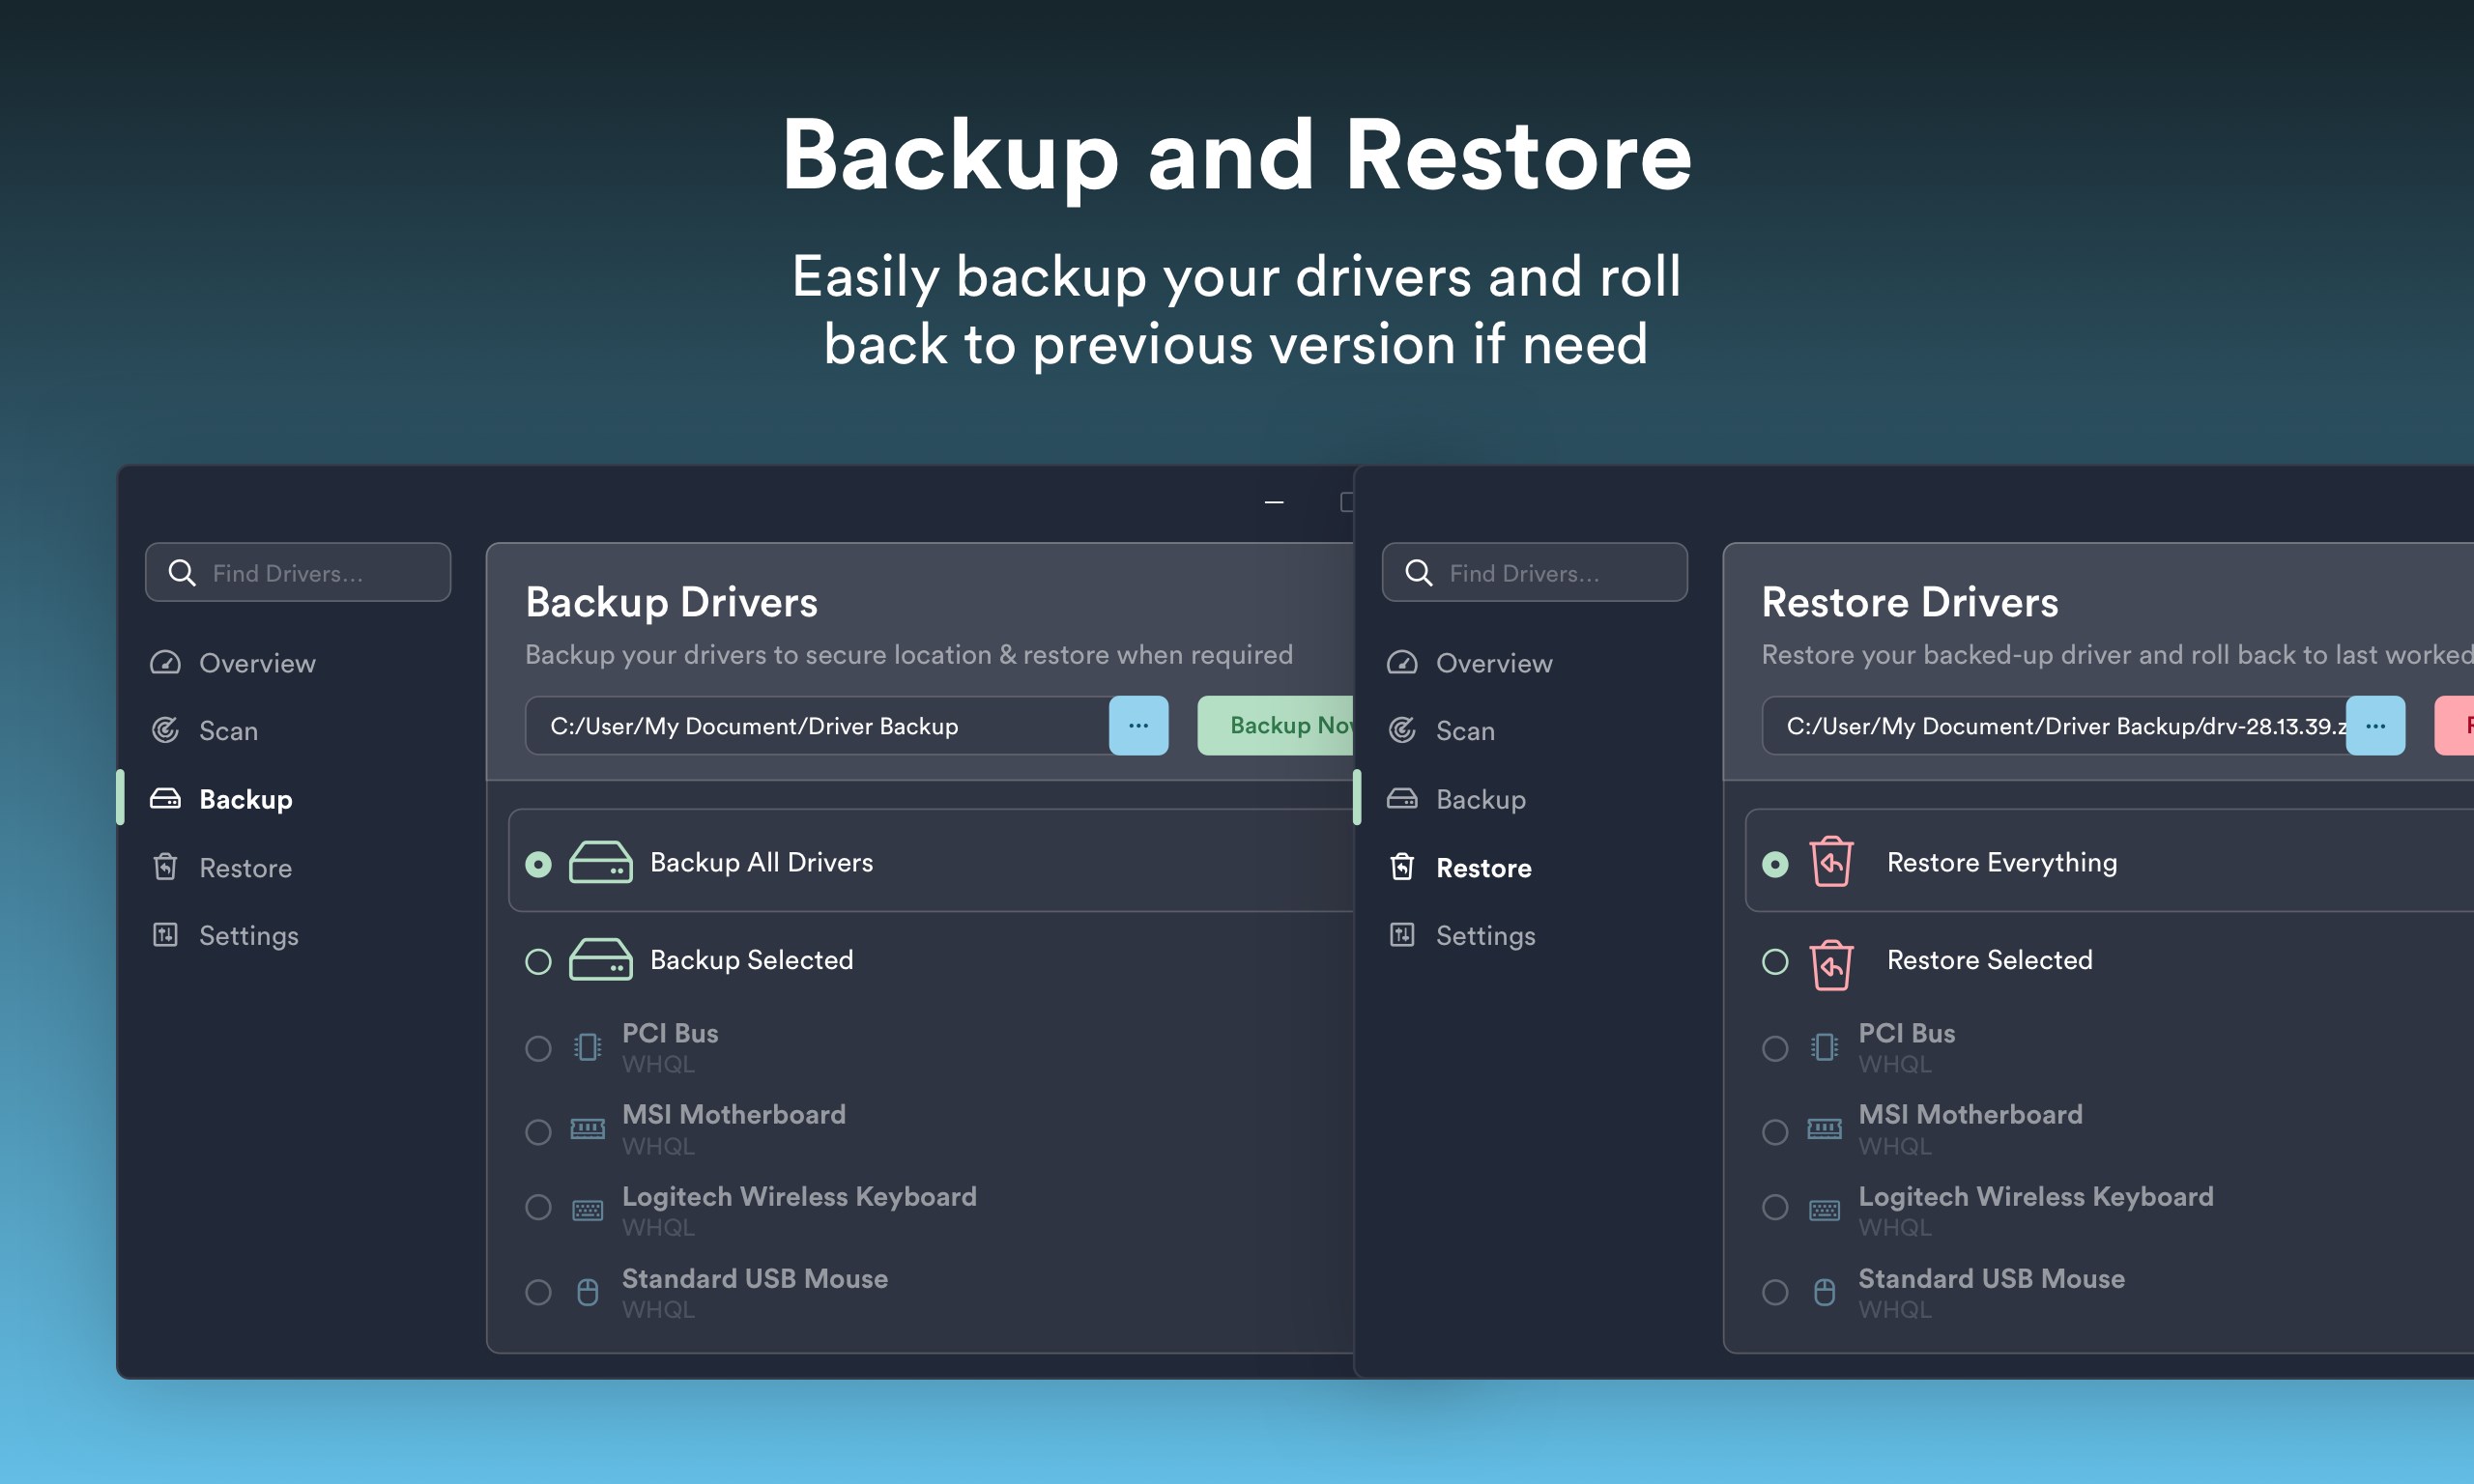2474x1484 pixels.
Task: Click the mouse icon next to Standard USB Mouse
Action: click(x=587, y=1291)
